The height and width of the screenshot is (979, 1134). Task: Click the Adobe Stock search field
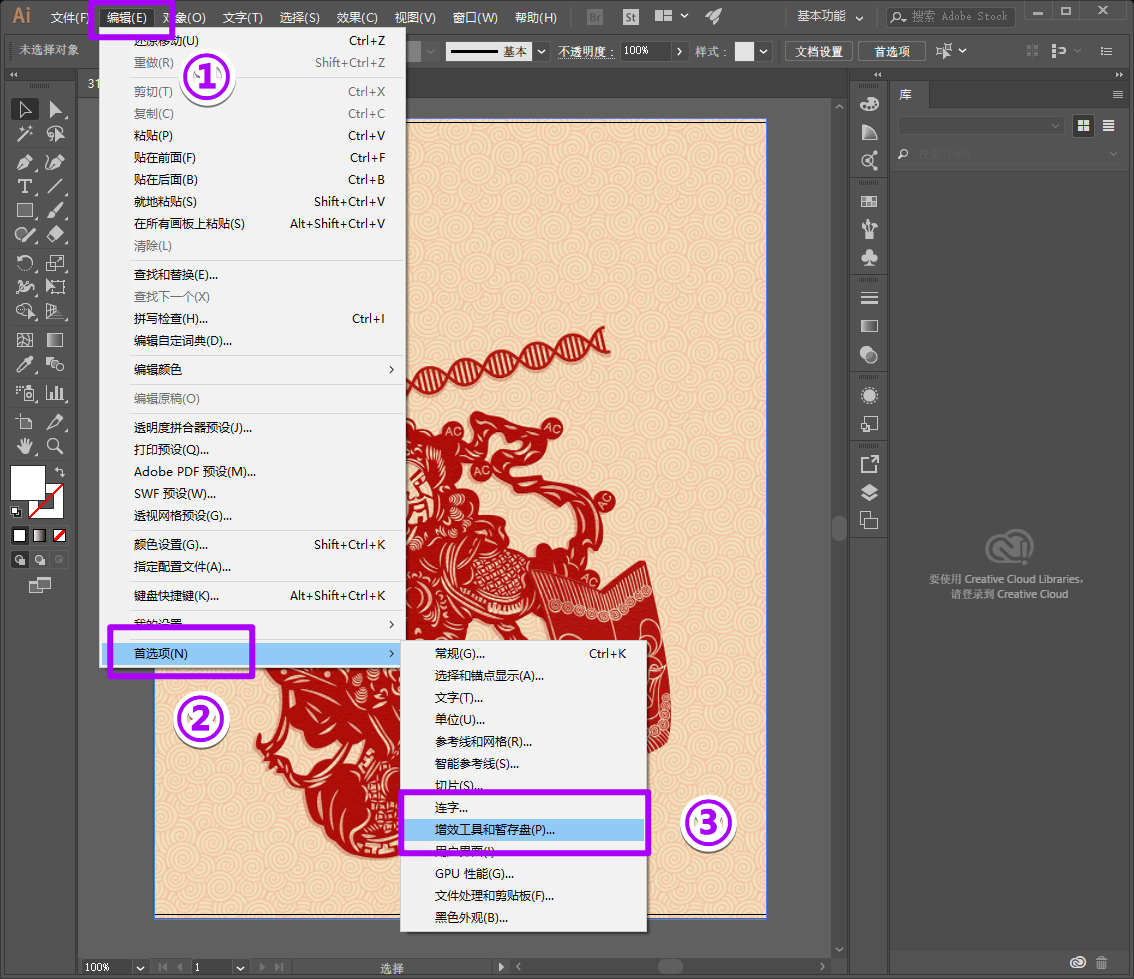pyautogui.click(x=951, y=17)
